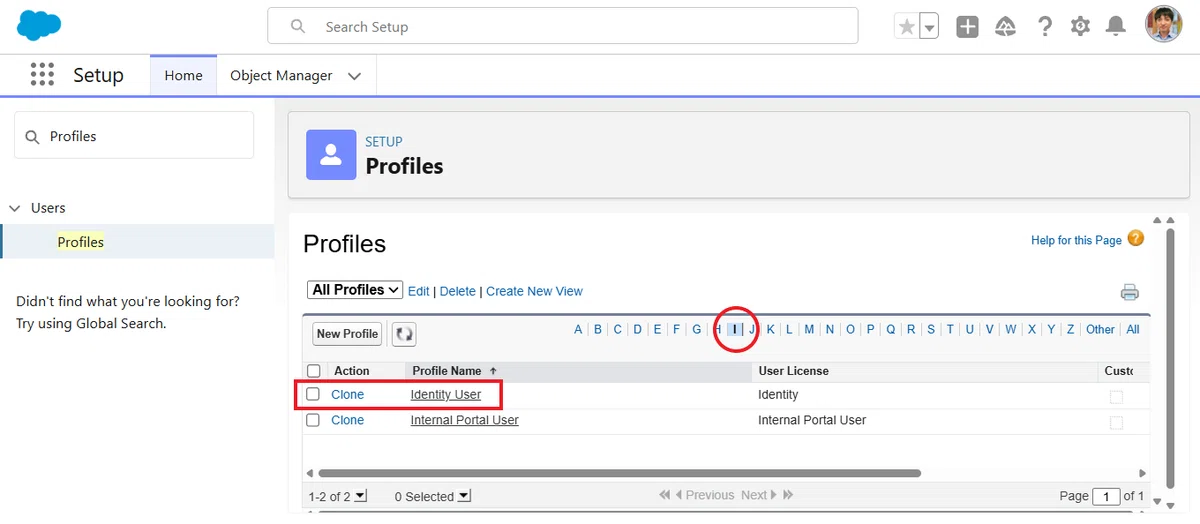This screenshot has height=524, width=1200.
Task: Click the magnifier icon in Quick Find box
Action: (32, 136)
